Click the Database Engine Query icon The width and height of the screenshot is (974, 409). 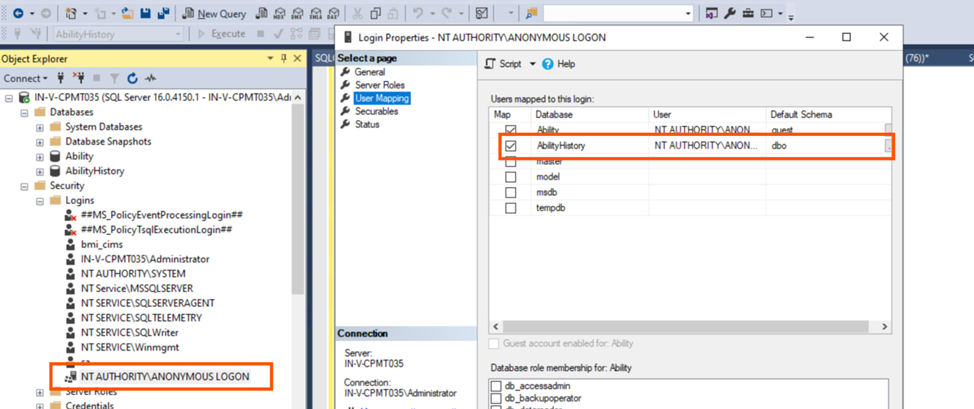coord(262,14)
